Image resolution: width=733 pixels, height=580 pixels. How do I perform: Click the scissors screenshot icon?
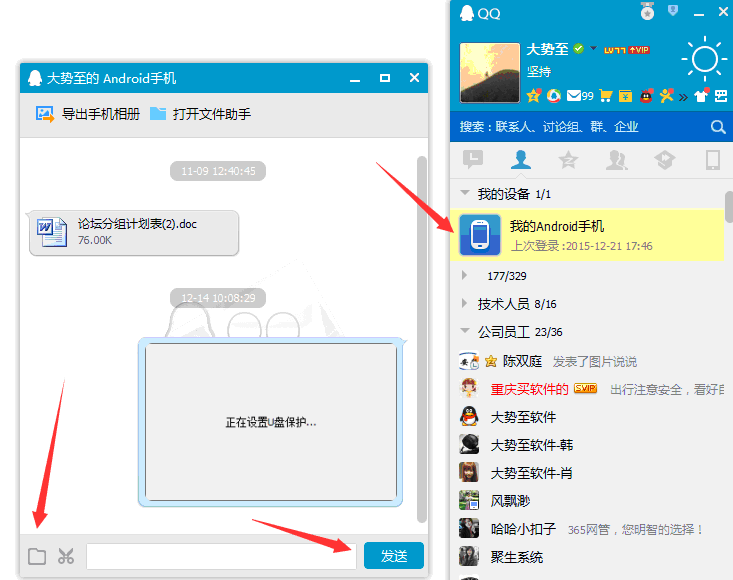coord(66,556)
